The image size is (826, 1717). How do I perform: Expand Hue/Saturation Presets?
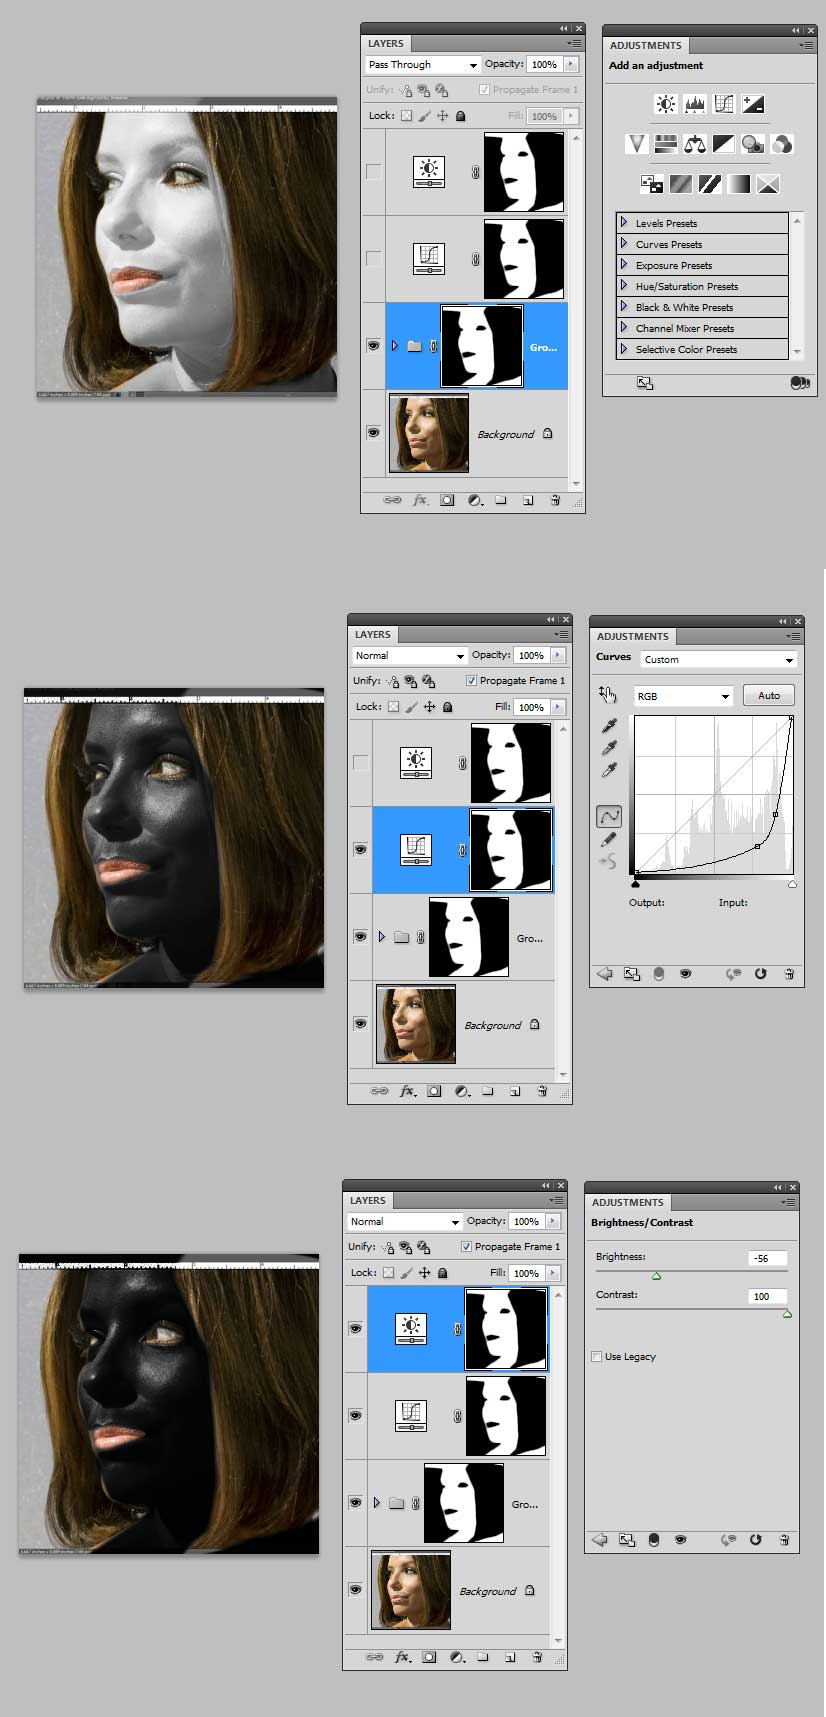point(624,286)
